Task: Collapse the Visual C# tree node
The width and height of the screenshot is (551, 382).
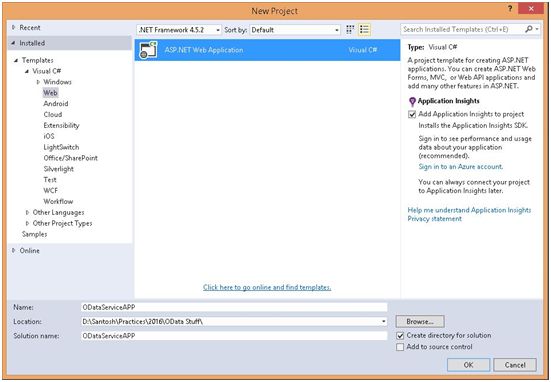Action: [x=27, y=71]
